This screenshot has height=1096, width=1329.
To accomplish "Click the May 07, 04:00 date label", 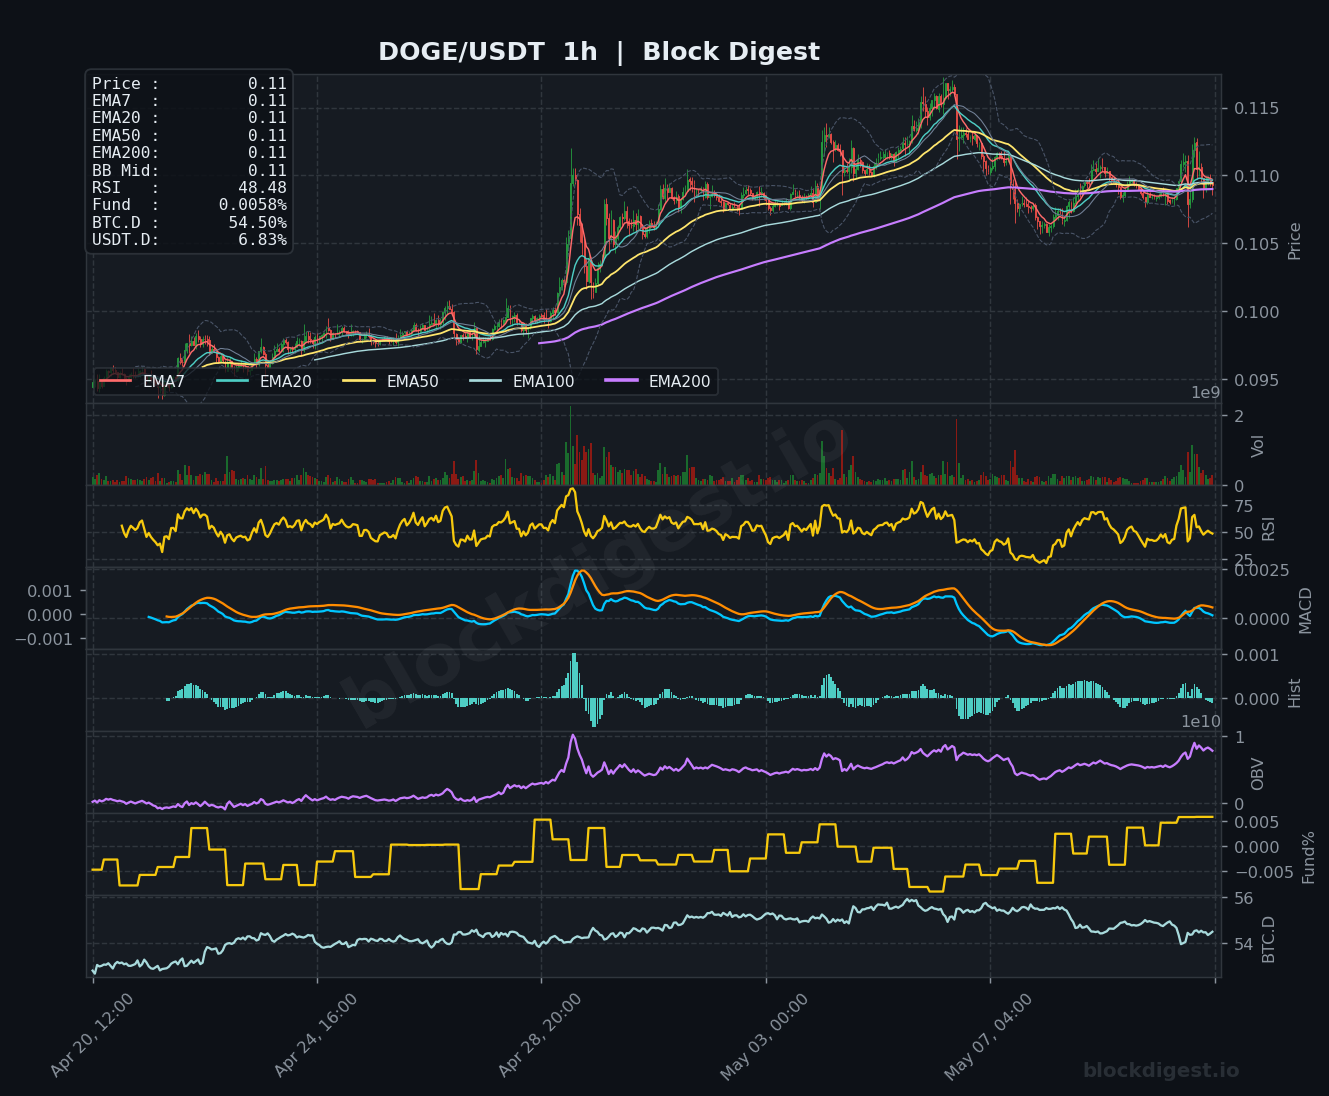I will tap(988, 1036).
